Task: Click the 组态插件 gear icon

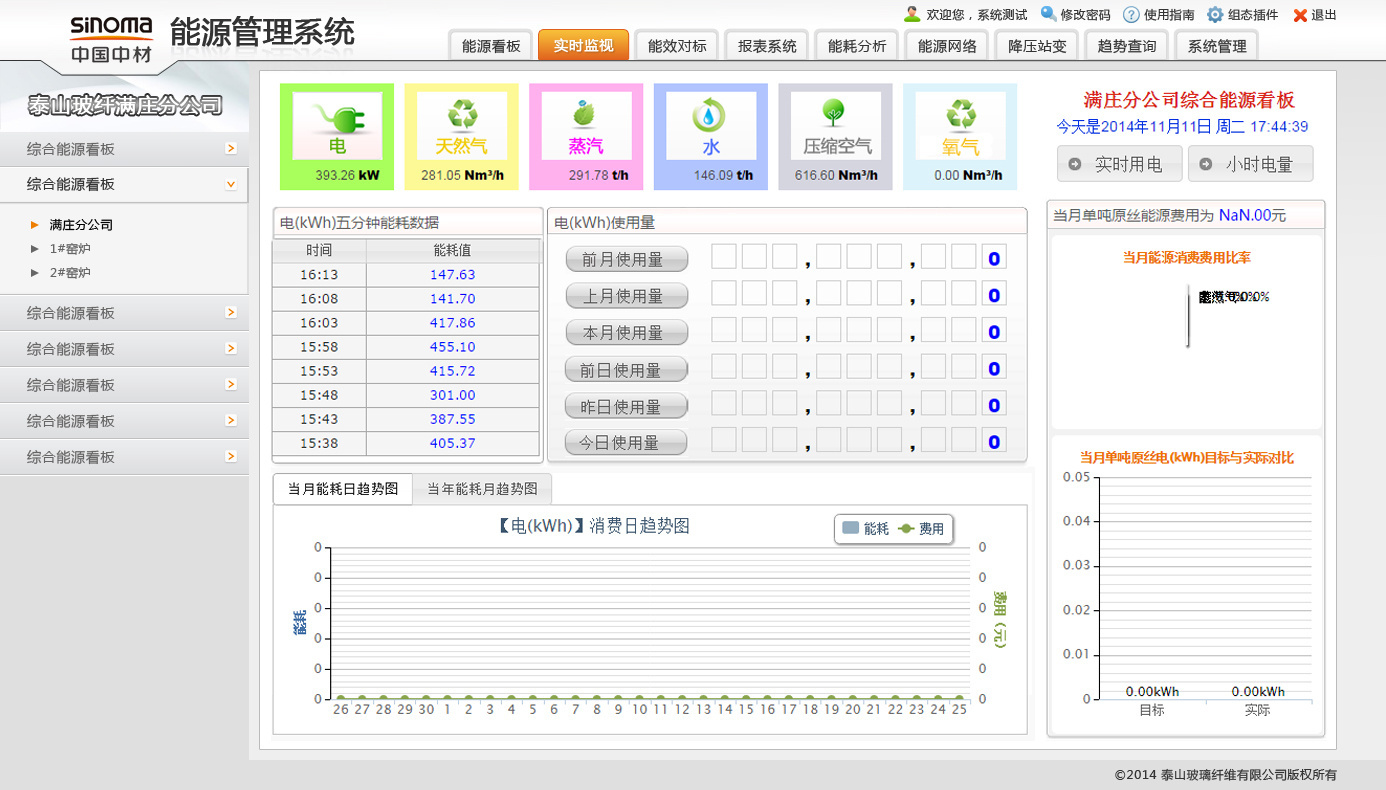Action: 1215,15
